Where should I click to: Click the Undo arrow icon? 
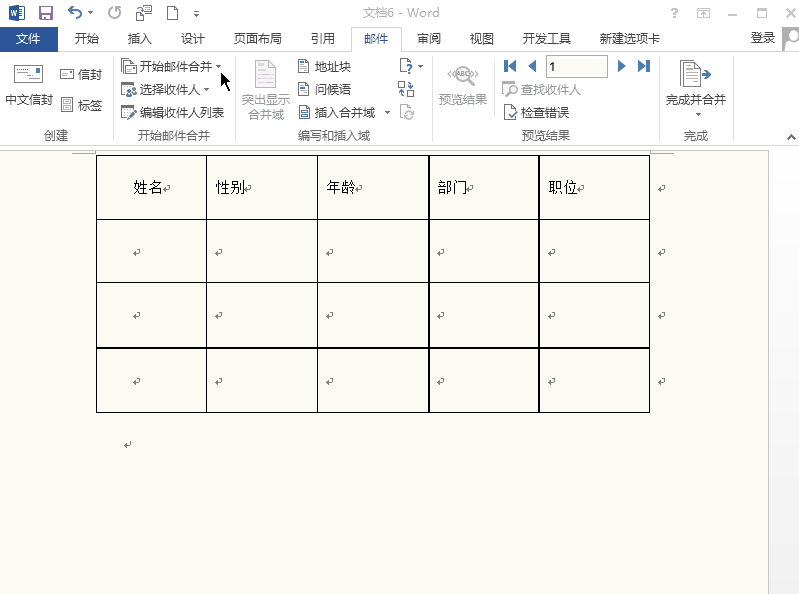point(75,12)
